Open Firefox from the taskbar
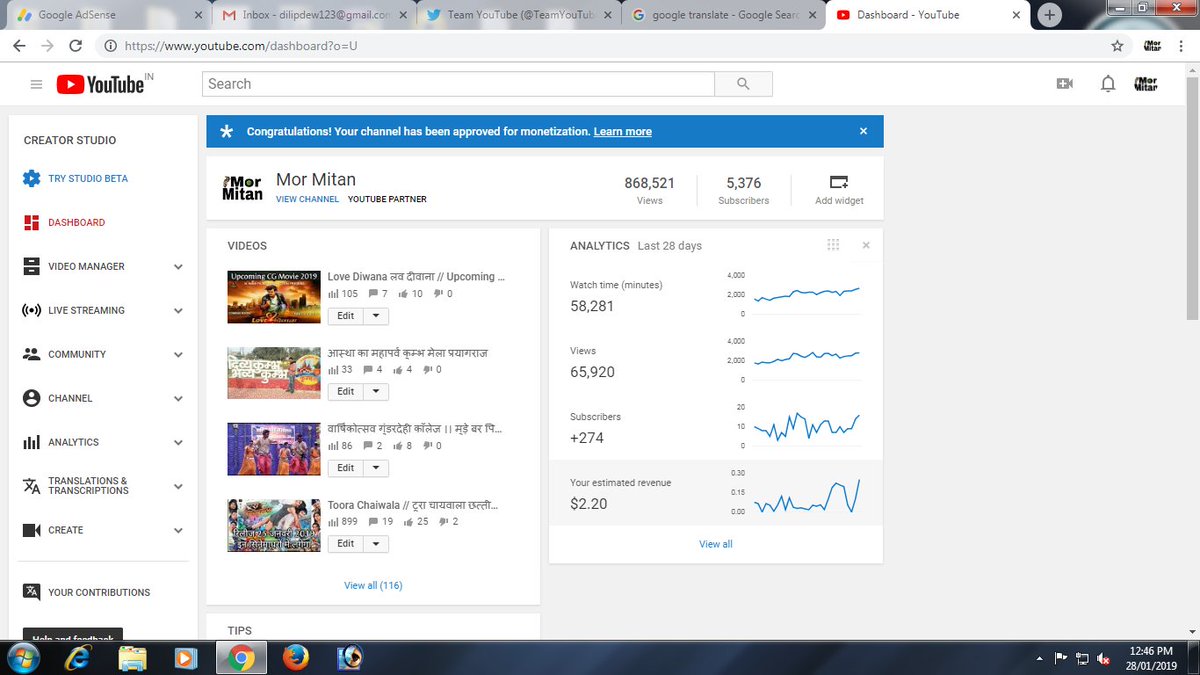 tap(295, 657)
